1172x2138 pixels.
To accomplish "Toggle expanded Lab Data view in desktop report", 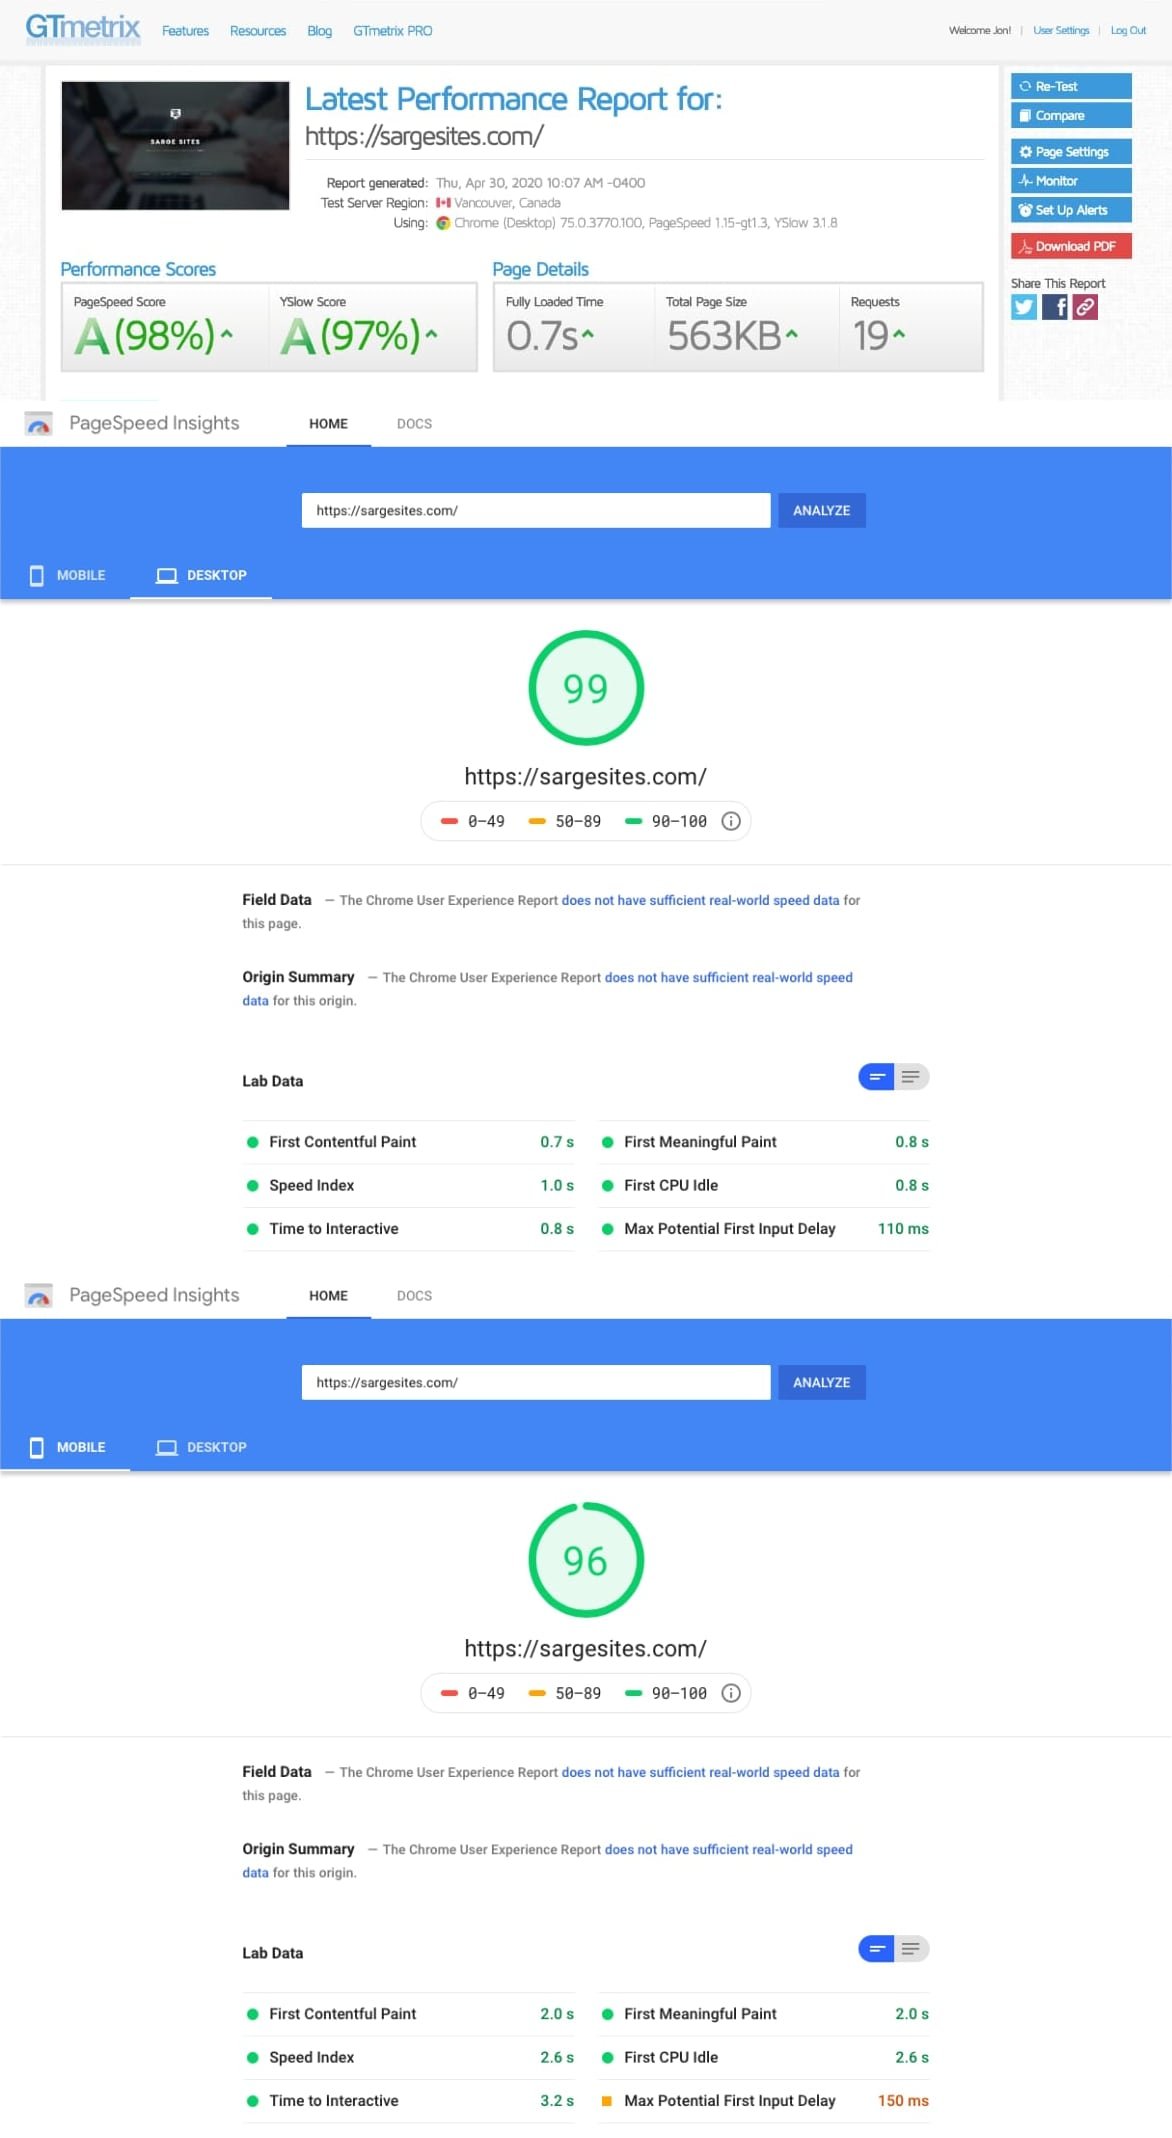I will [x=911, y=1077].
